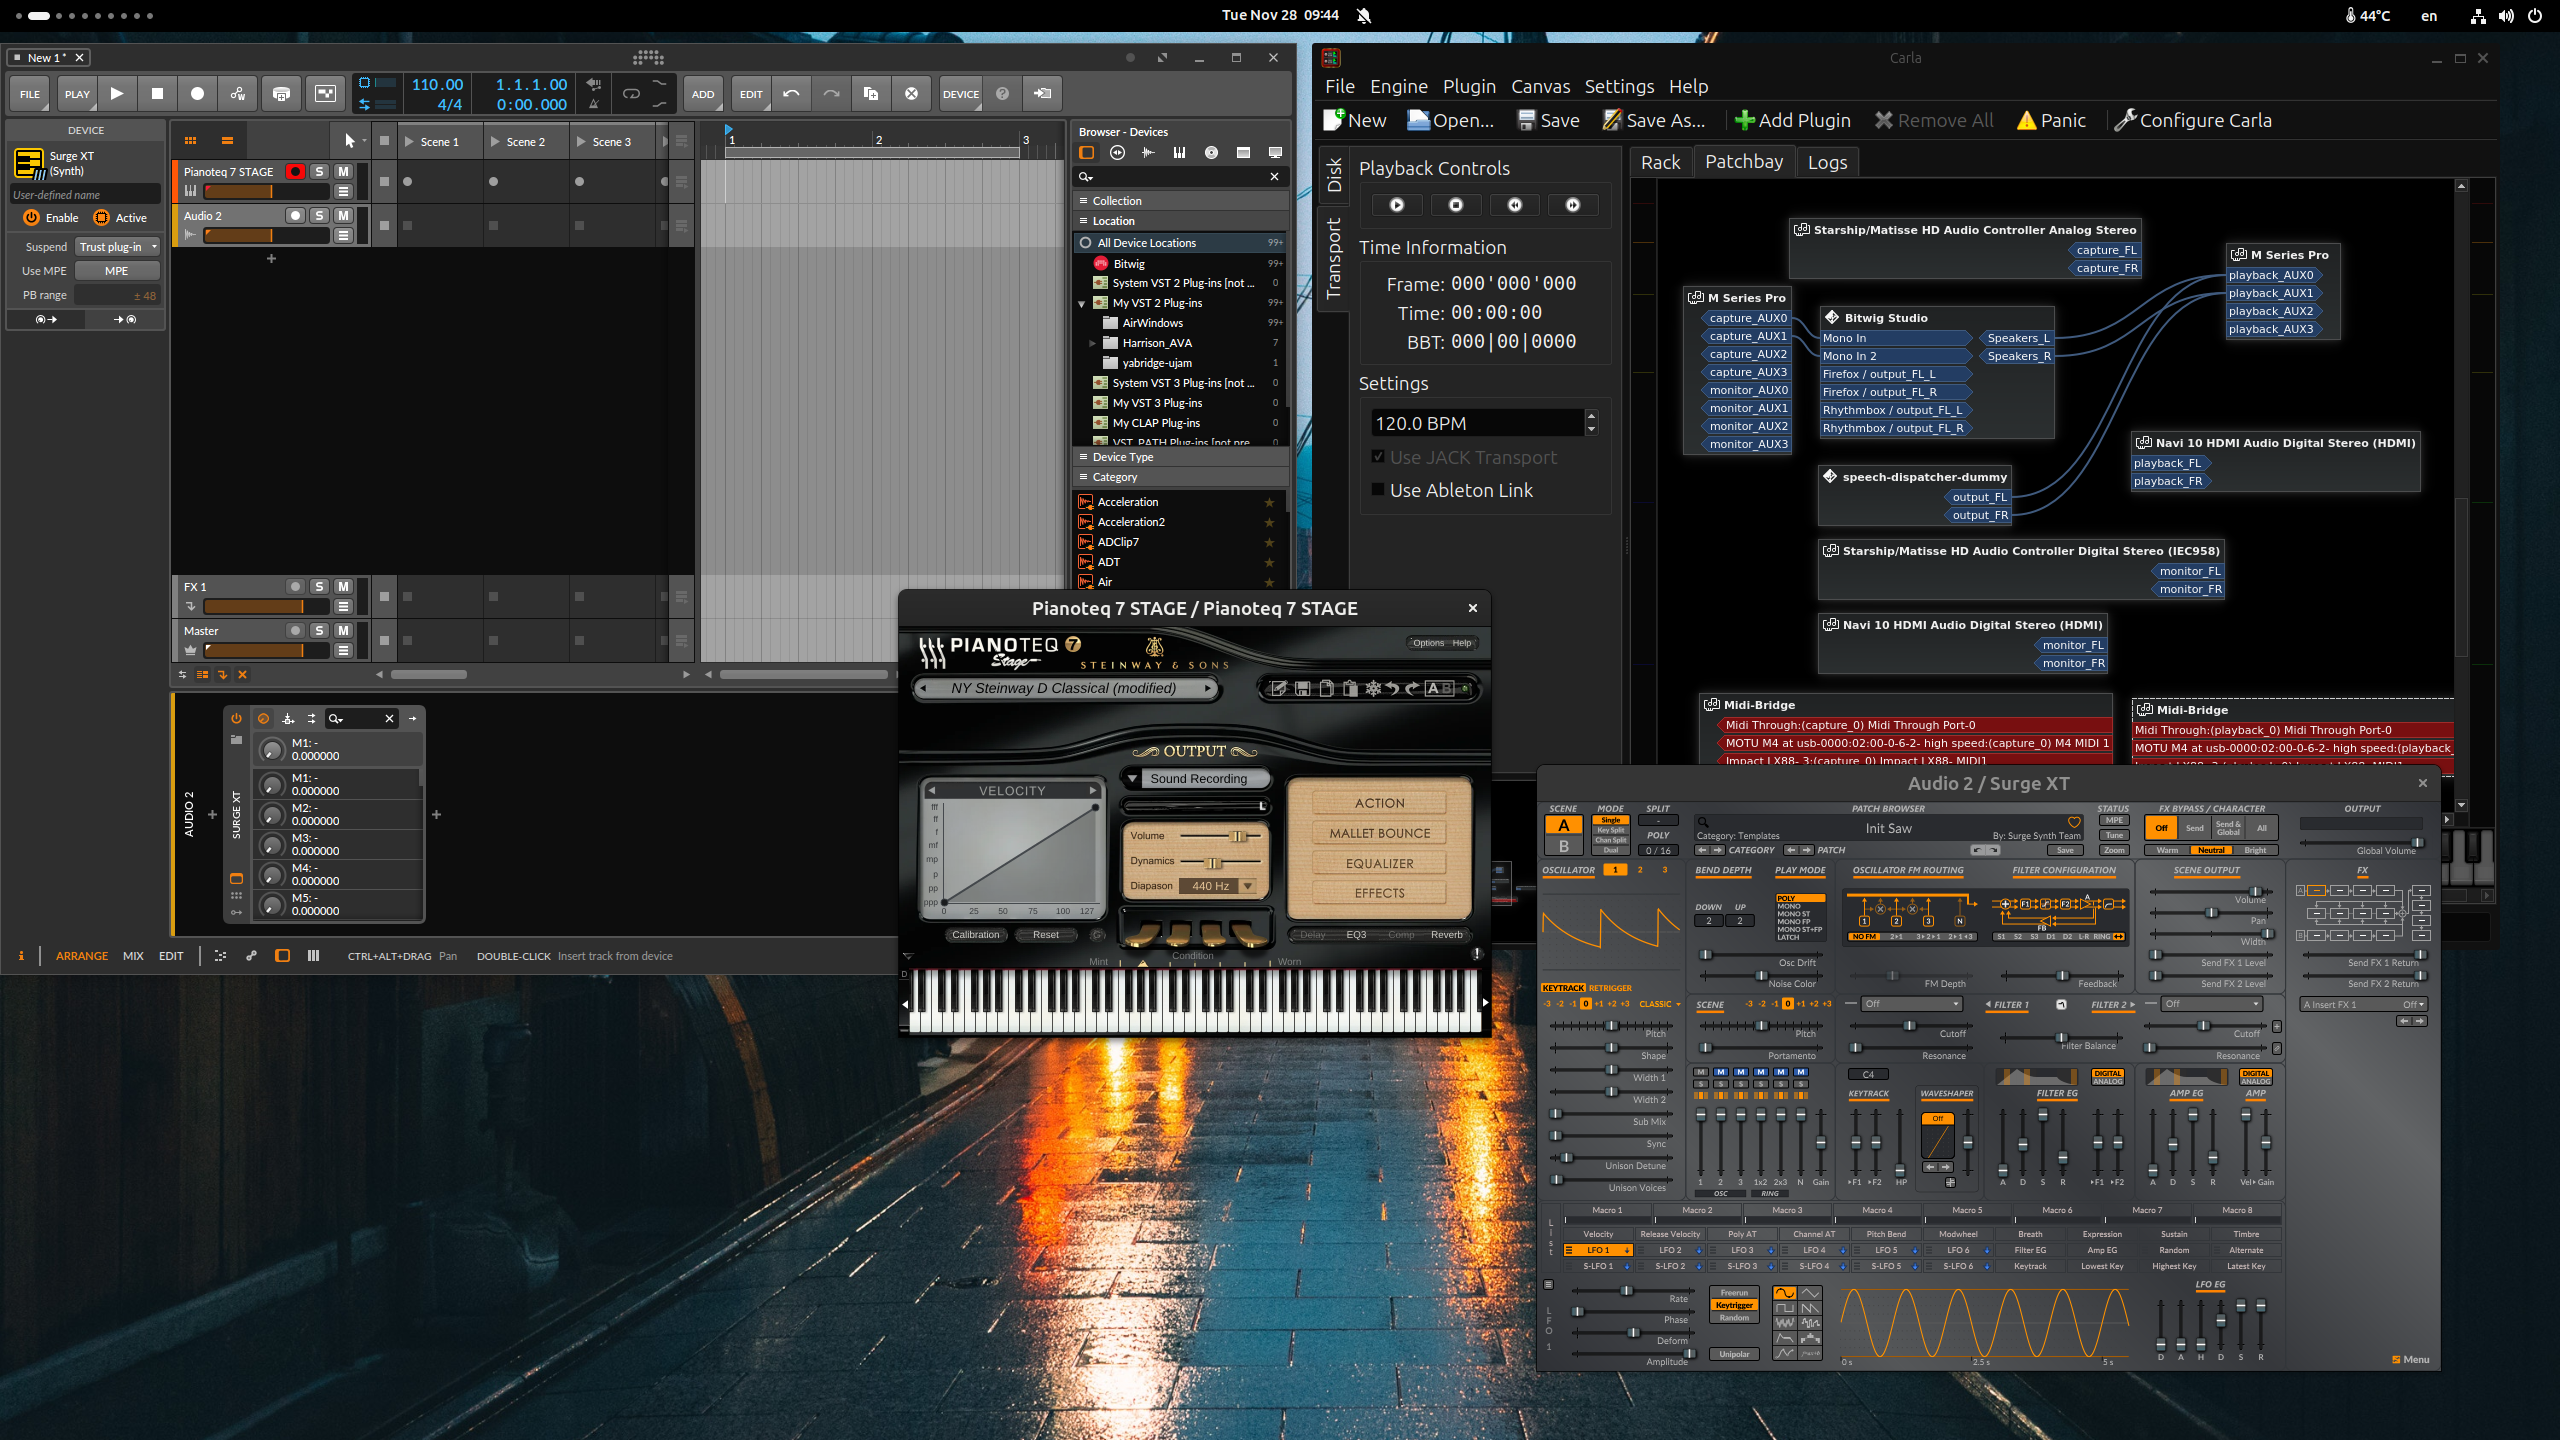This screenshot has width=2560, height=1440.
Task: Click the Equalizer button in Pianoteq output
Action: click(1380, 863)
